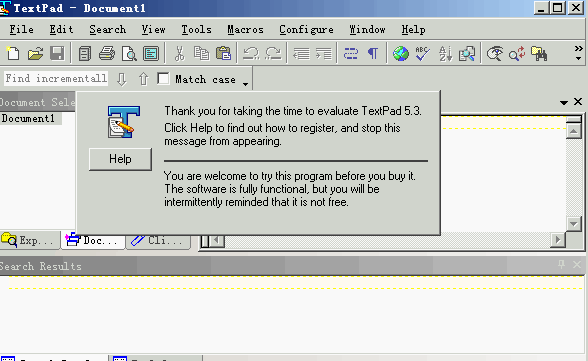The width and height of the screenshot is (588, 361).
Task: Click the Help button in dialog
Action: 120,159
